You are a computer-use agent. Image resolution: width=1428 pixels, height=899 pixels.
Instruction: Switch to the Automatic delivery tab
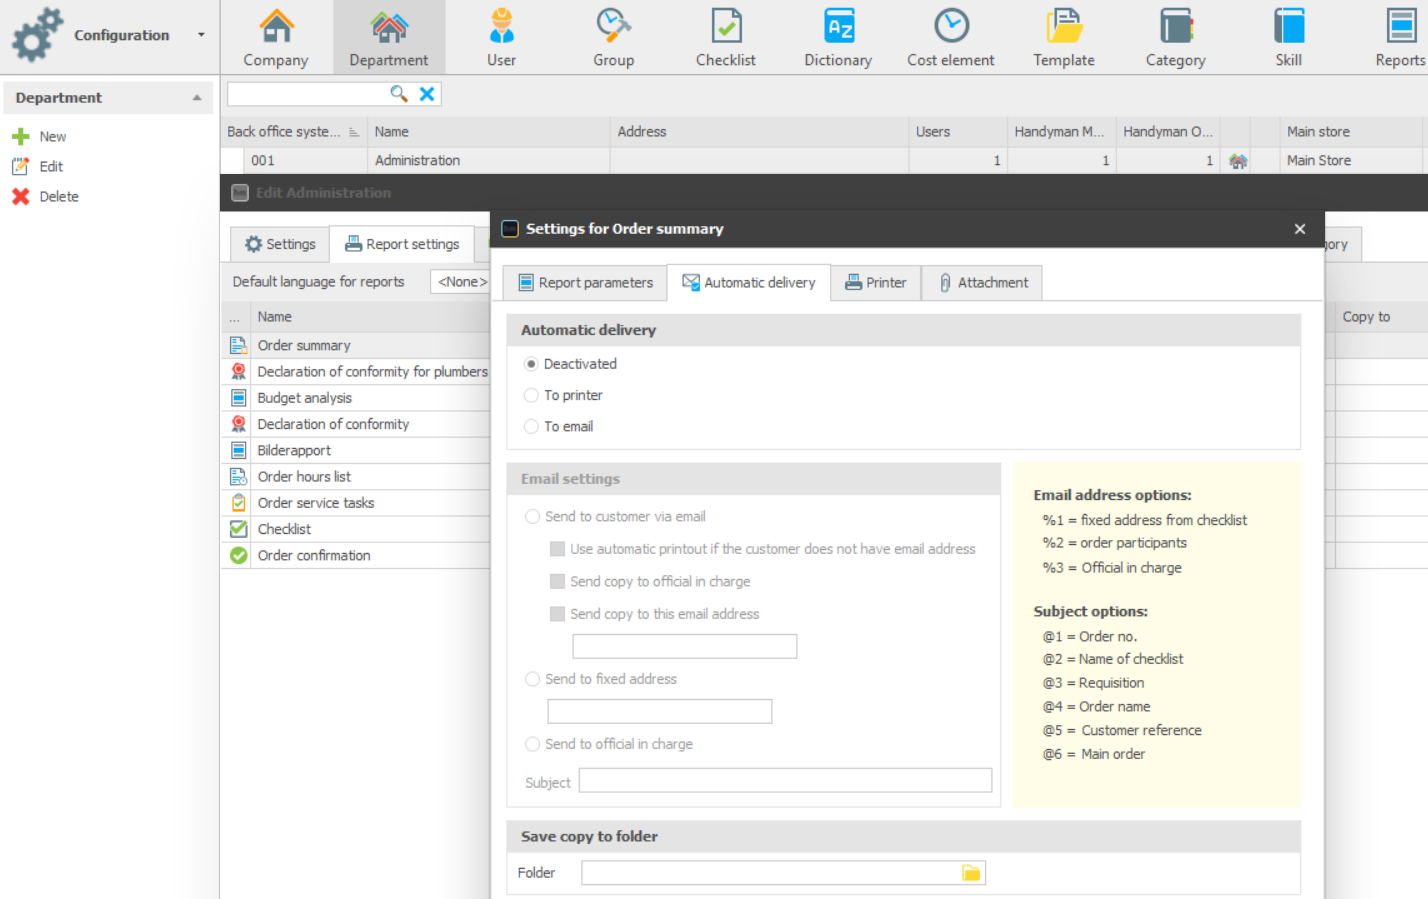tap(749, 283)
